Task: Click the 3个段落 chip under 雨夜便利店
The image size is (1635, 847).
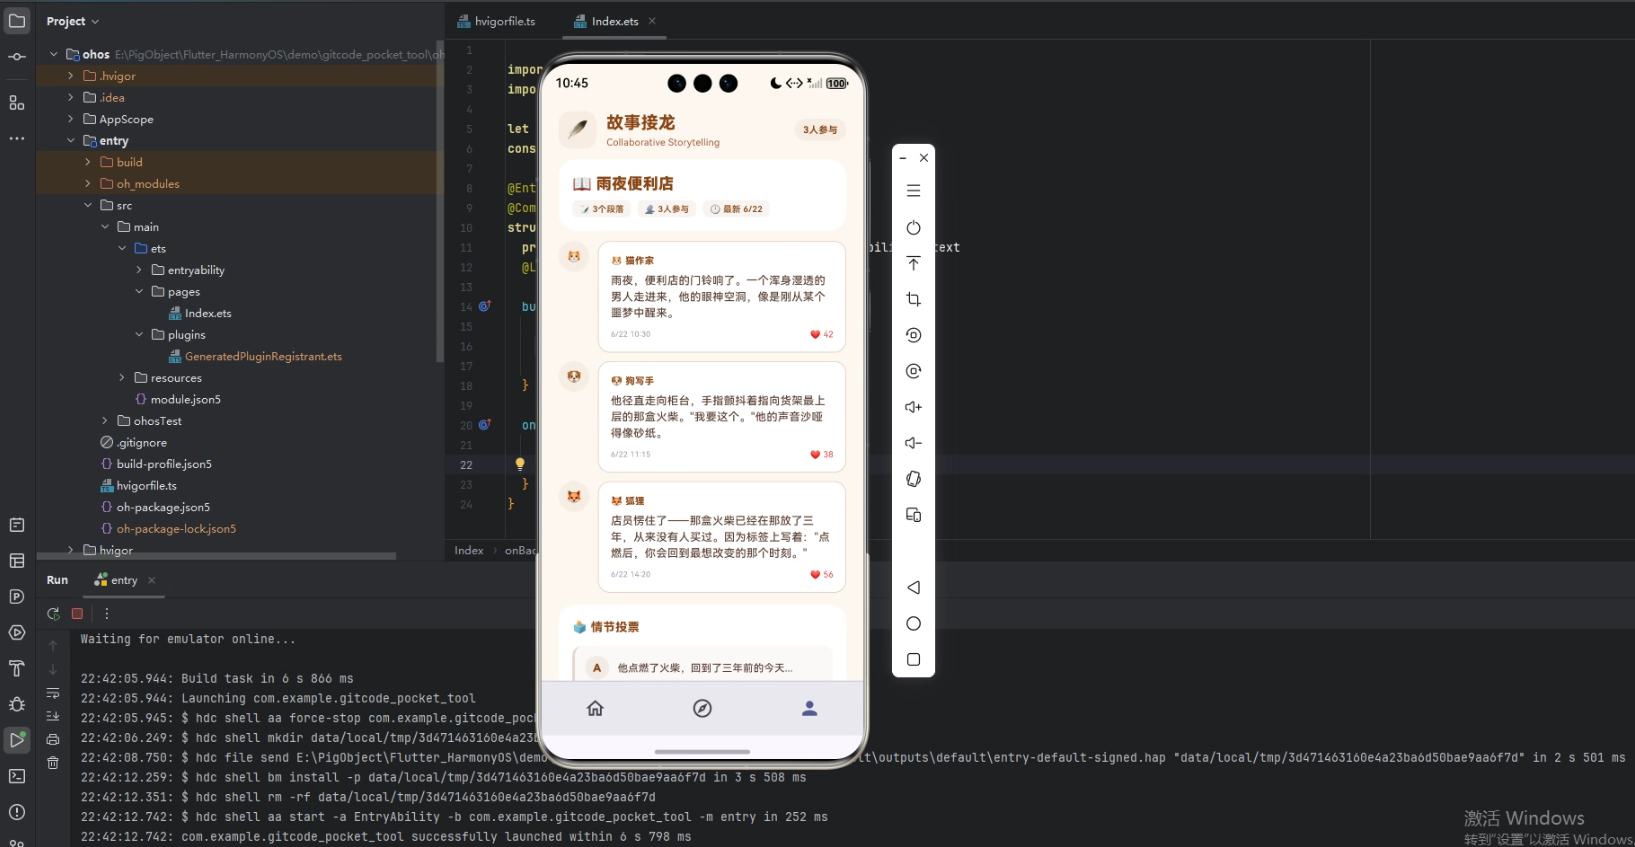Action: tap(602, 209)
